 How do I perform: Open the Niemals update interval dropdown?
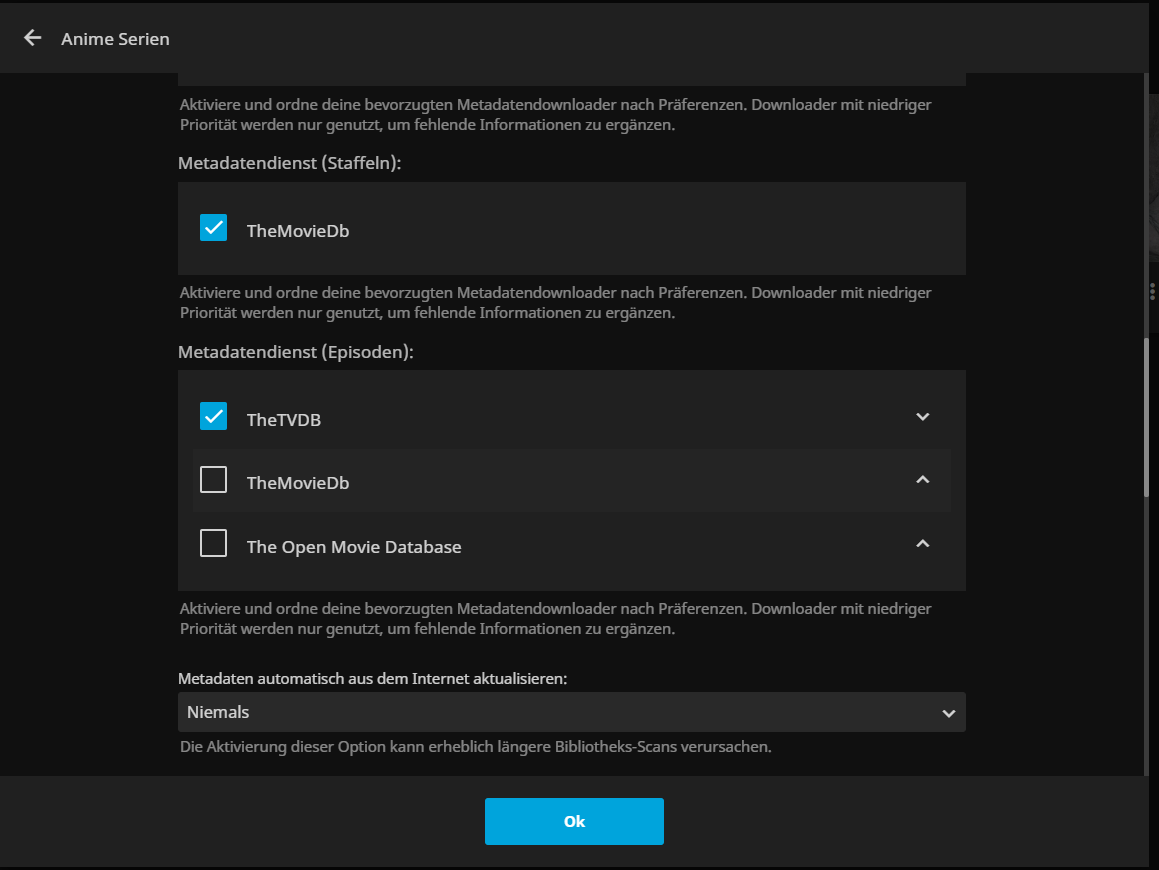pos(560,712)
